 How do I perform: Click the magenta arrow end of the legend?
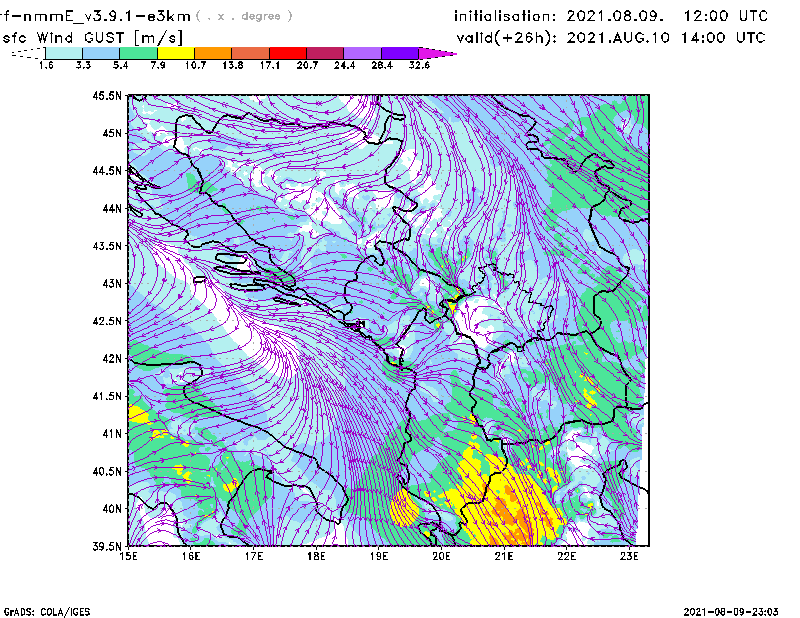pos(437,53)
